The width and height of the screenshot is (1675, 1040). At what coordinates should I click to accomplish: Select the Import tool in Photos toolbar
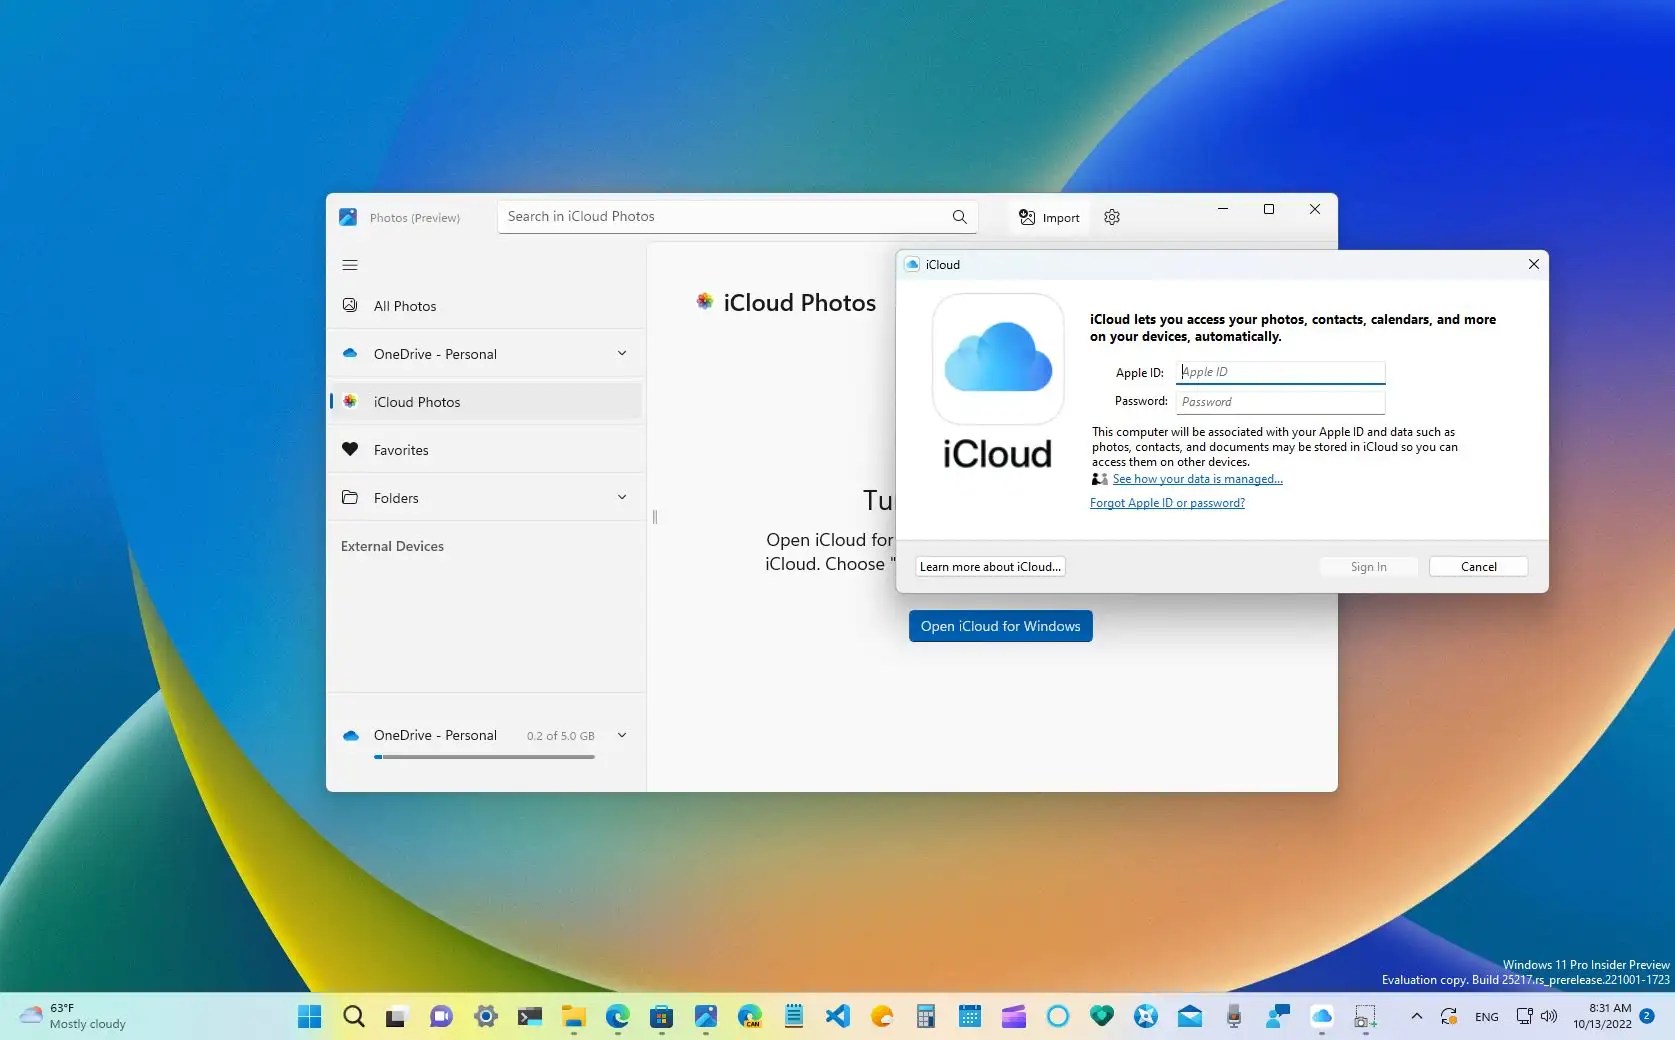coord(1047,217)
